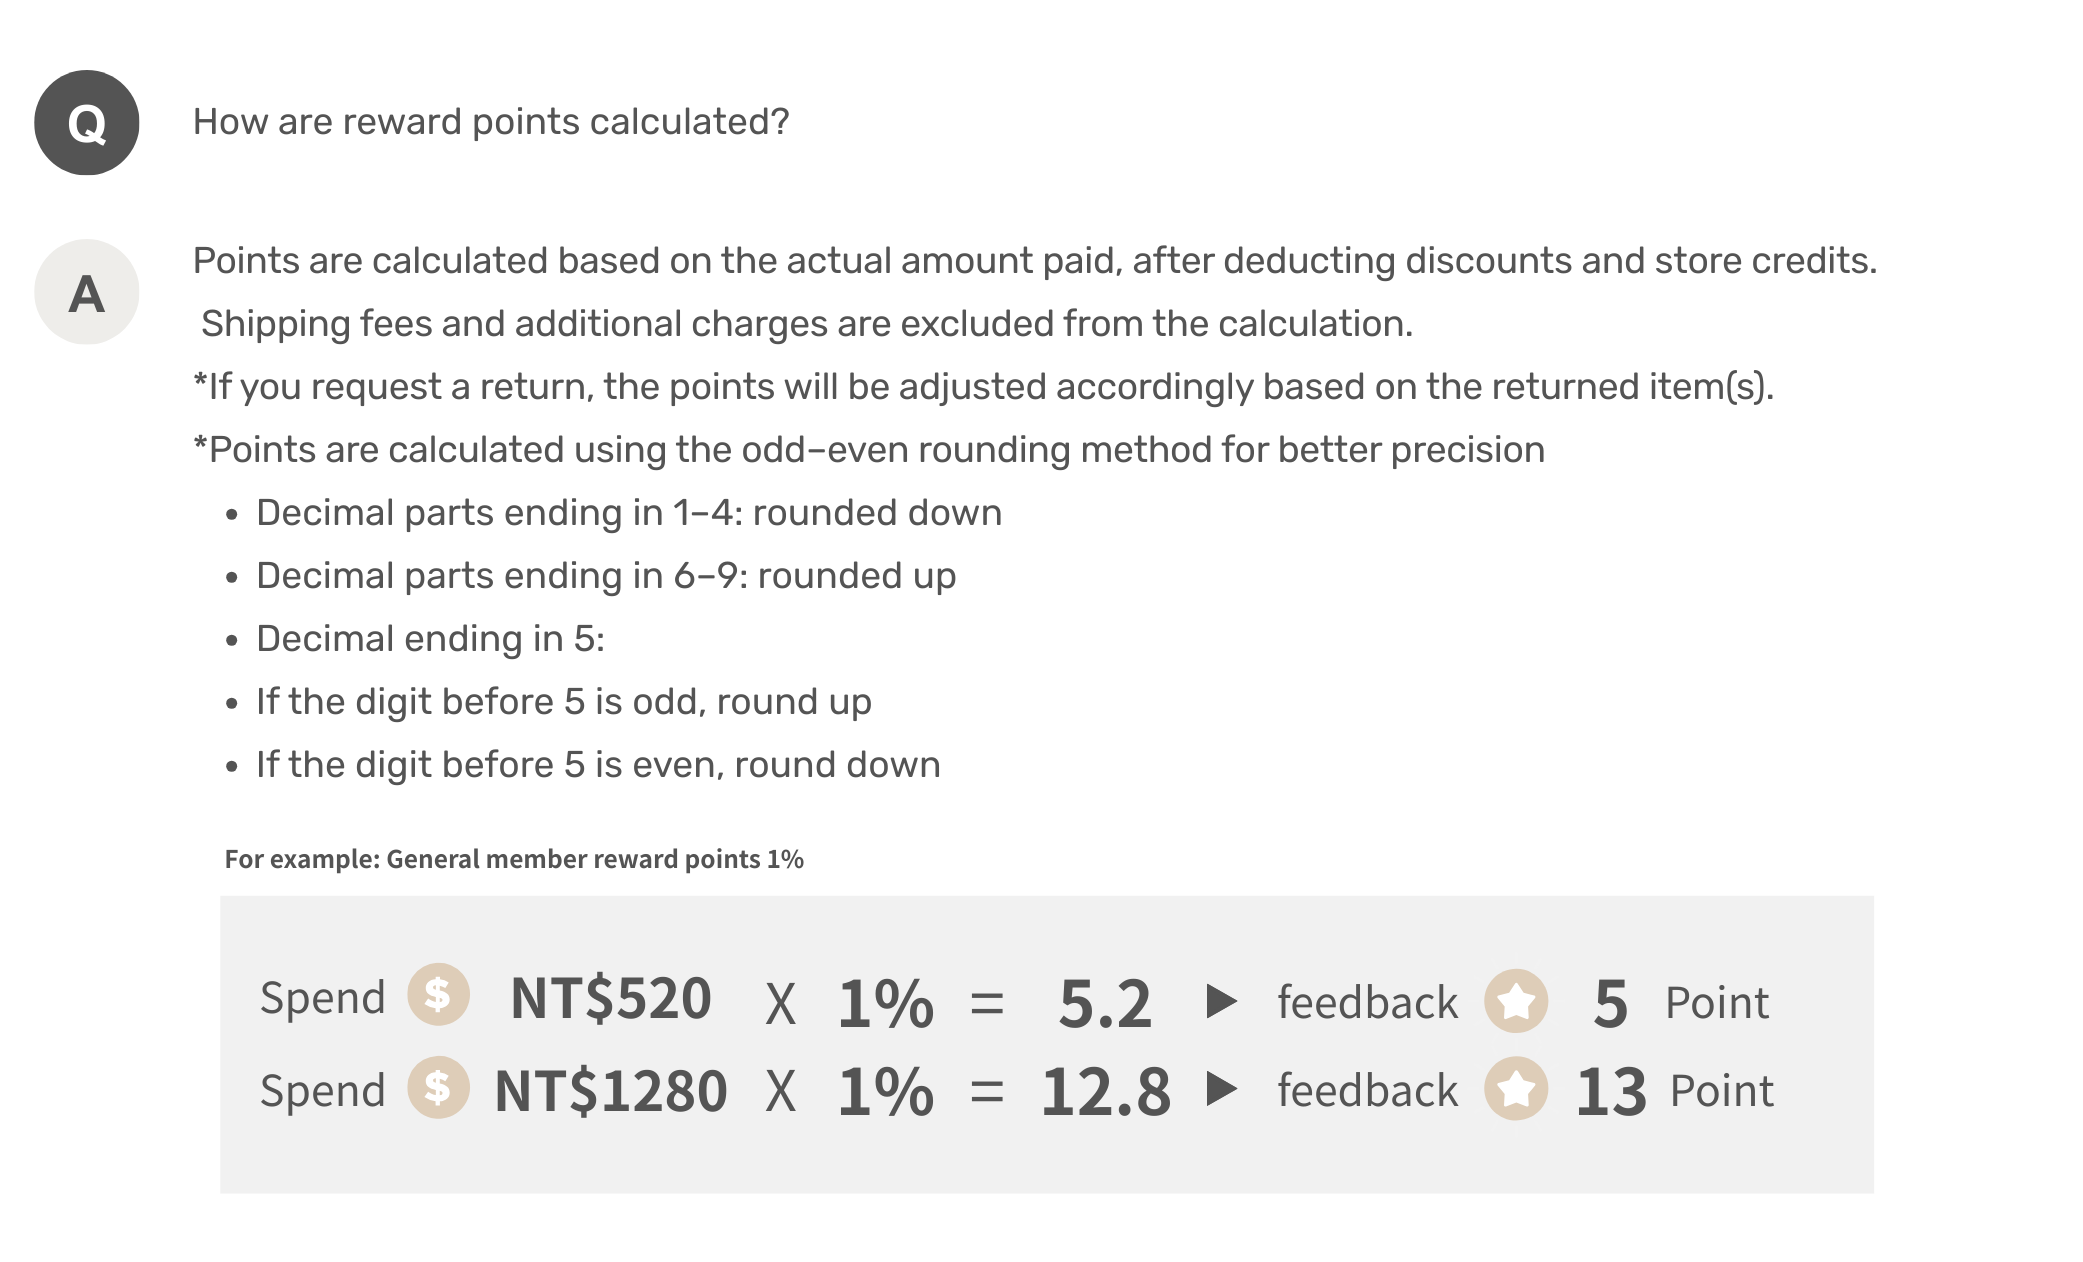2083x1262 pixels.
Task: Click the star icon before 13 Point
Action: [1516, 1089]
